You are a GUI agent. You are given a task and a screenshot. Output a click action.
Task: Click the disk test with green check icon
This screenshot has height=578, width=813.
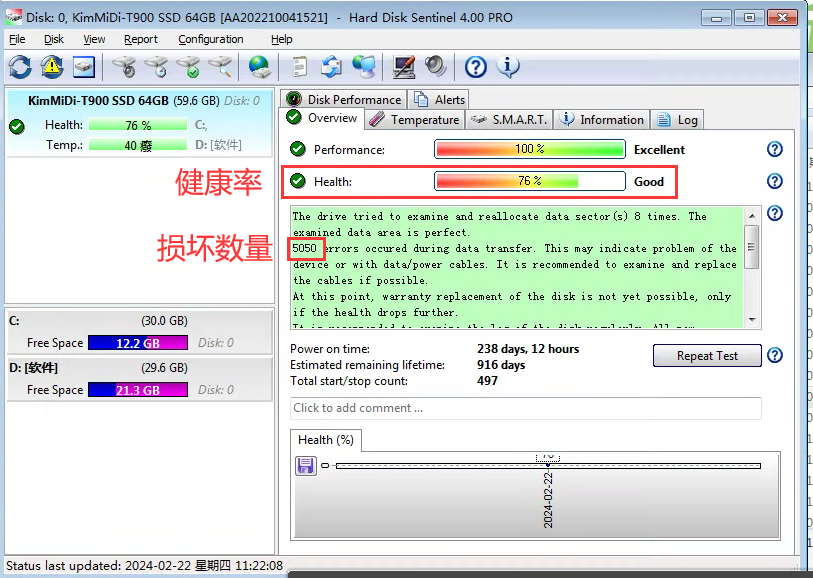click(188, 67)
